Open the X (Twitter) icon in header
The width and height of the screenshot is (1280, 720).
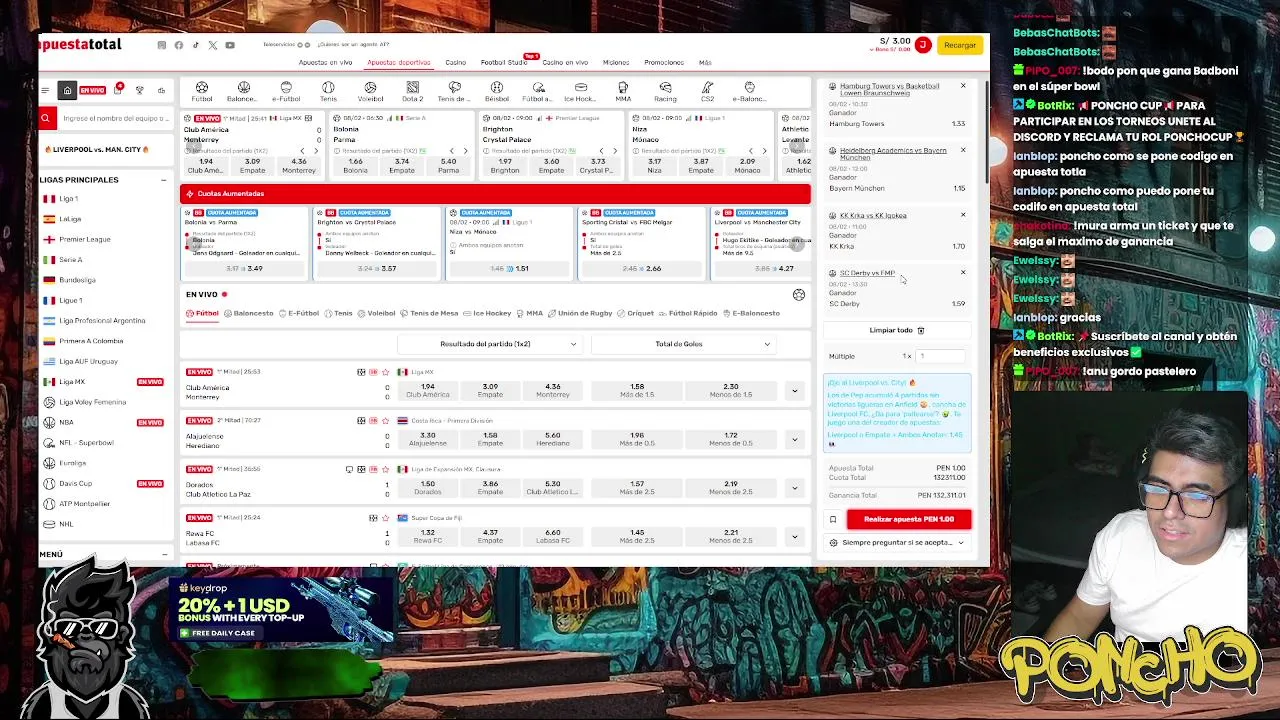pyautogui.click(x=213, y=45)
